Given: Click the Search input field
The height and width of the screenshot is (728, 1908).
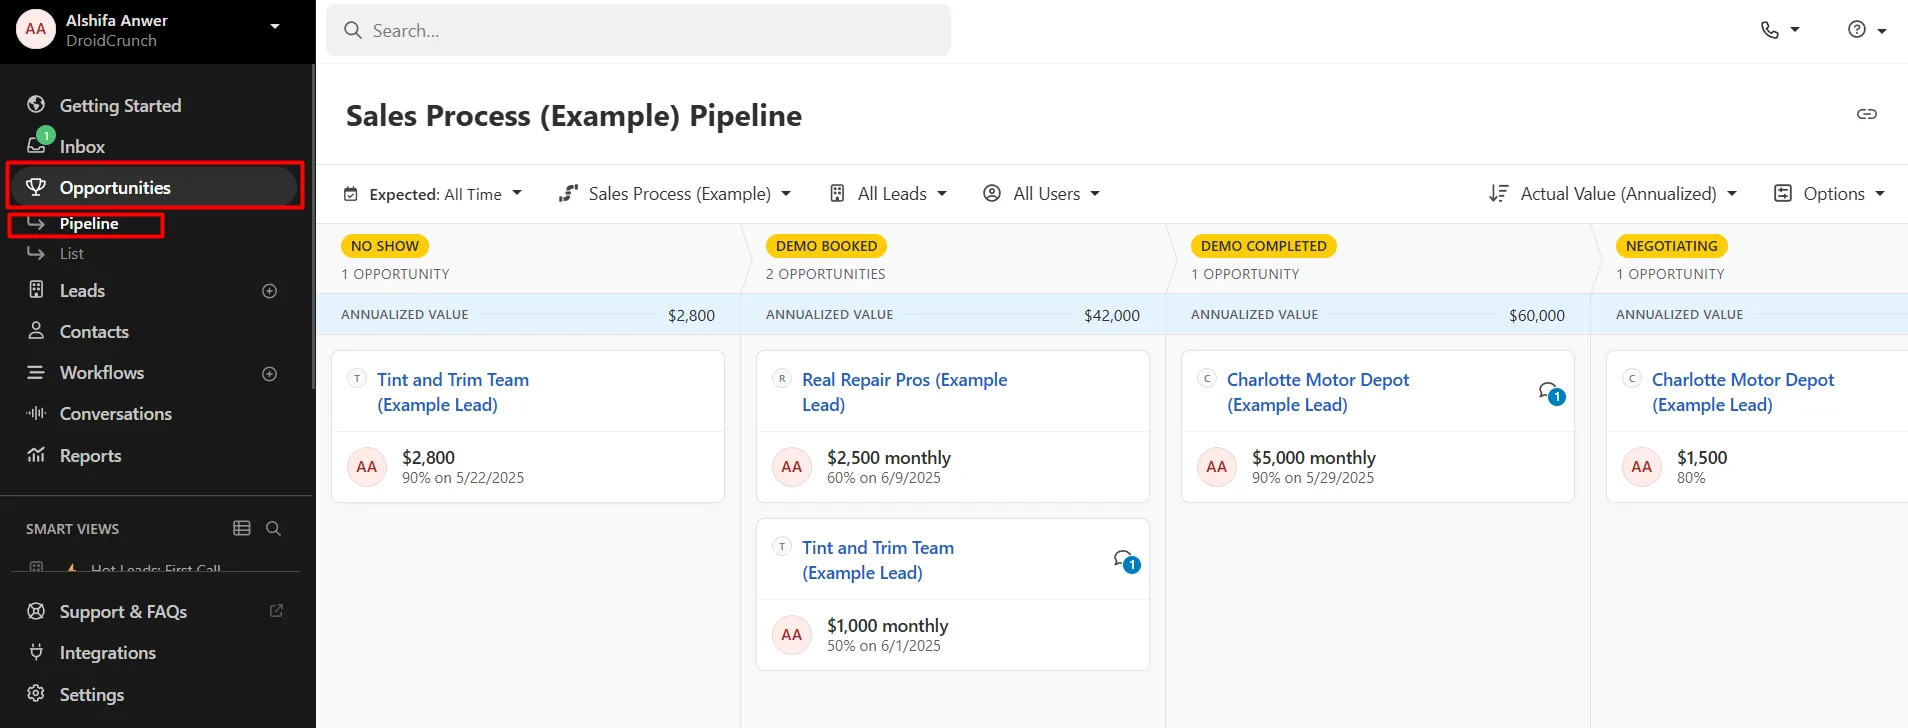Looking at the screenshot, I should click(x=640, y=31).
